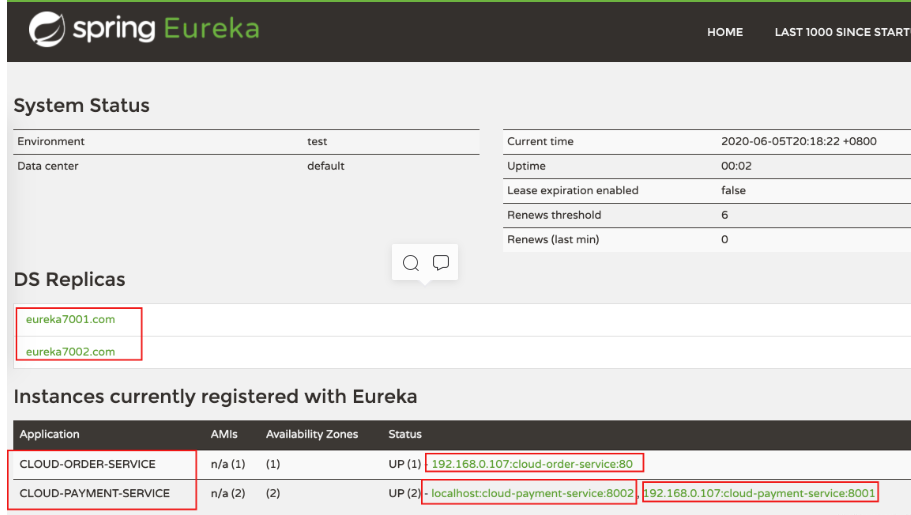
Task: Click the Data center label
Action: (48, 166)
